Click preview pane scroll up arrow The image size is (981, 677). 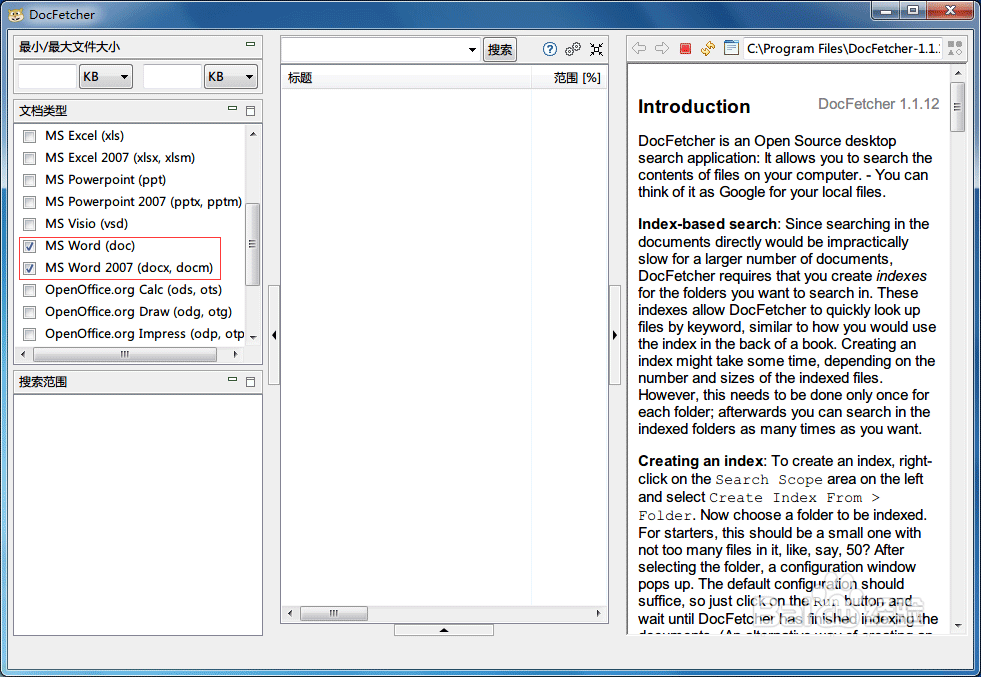958,73
